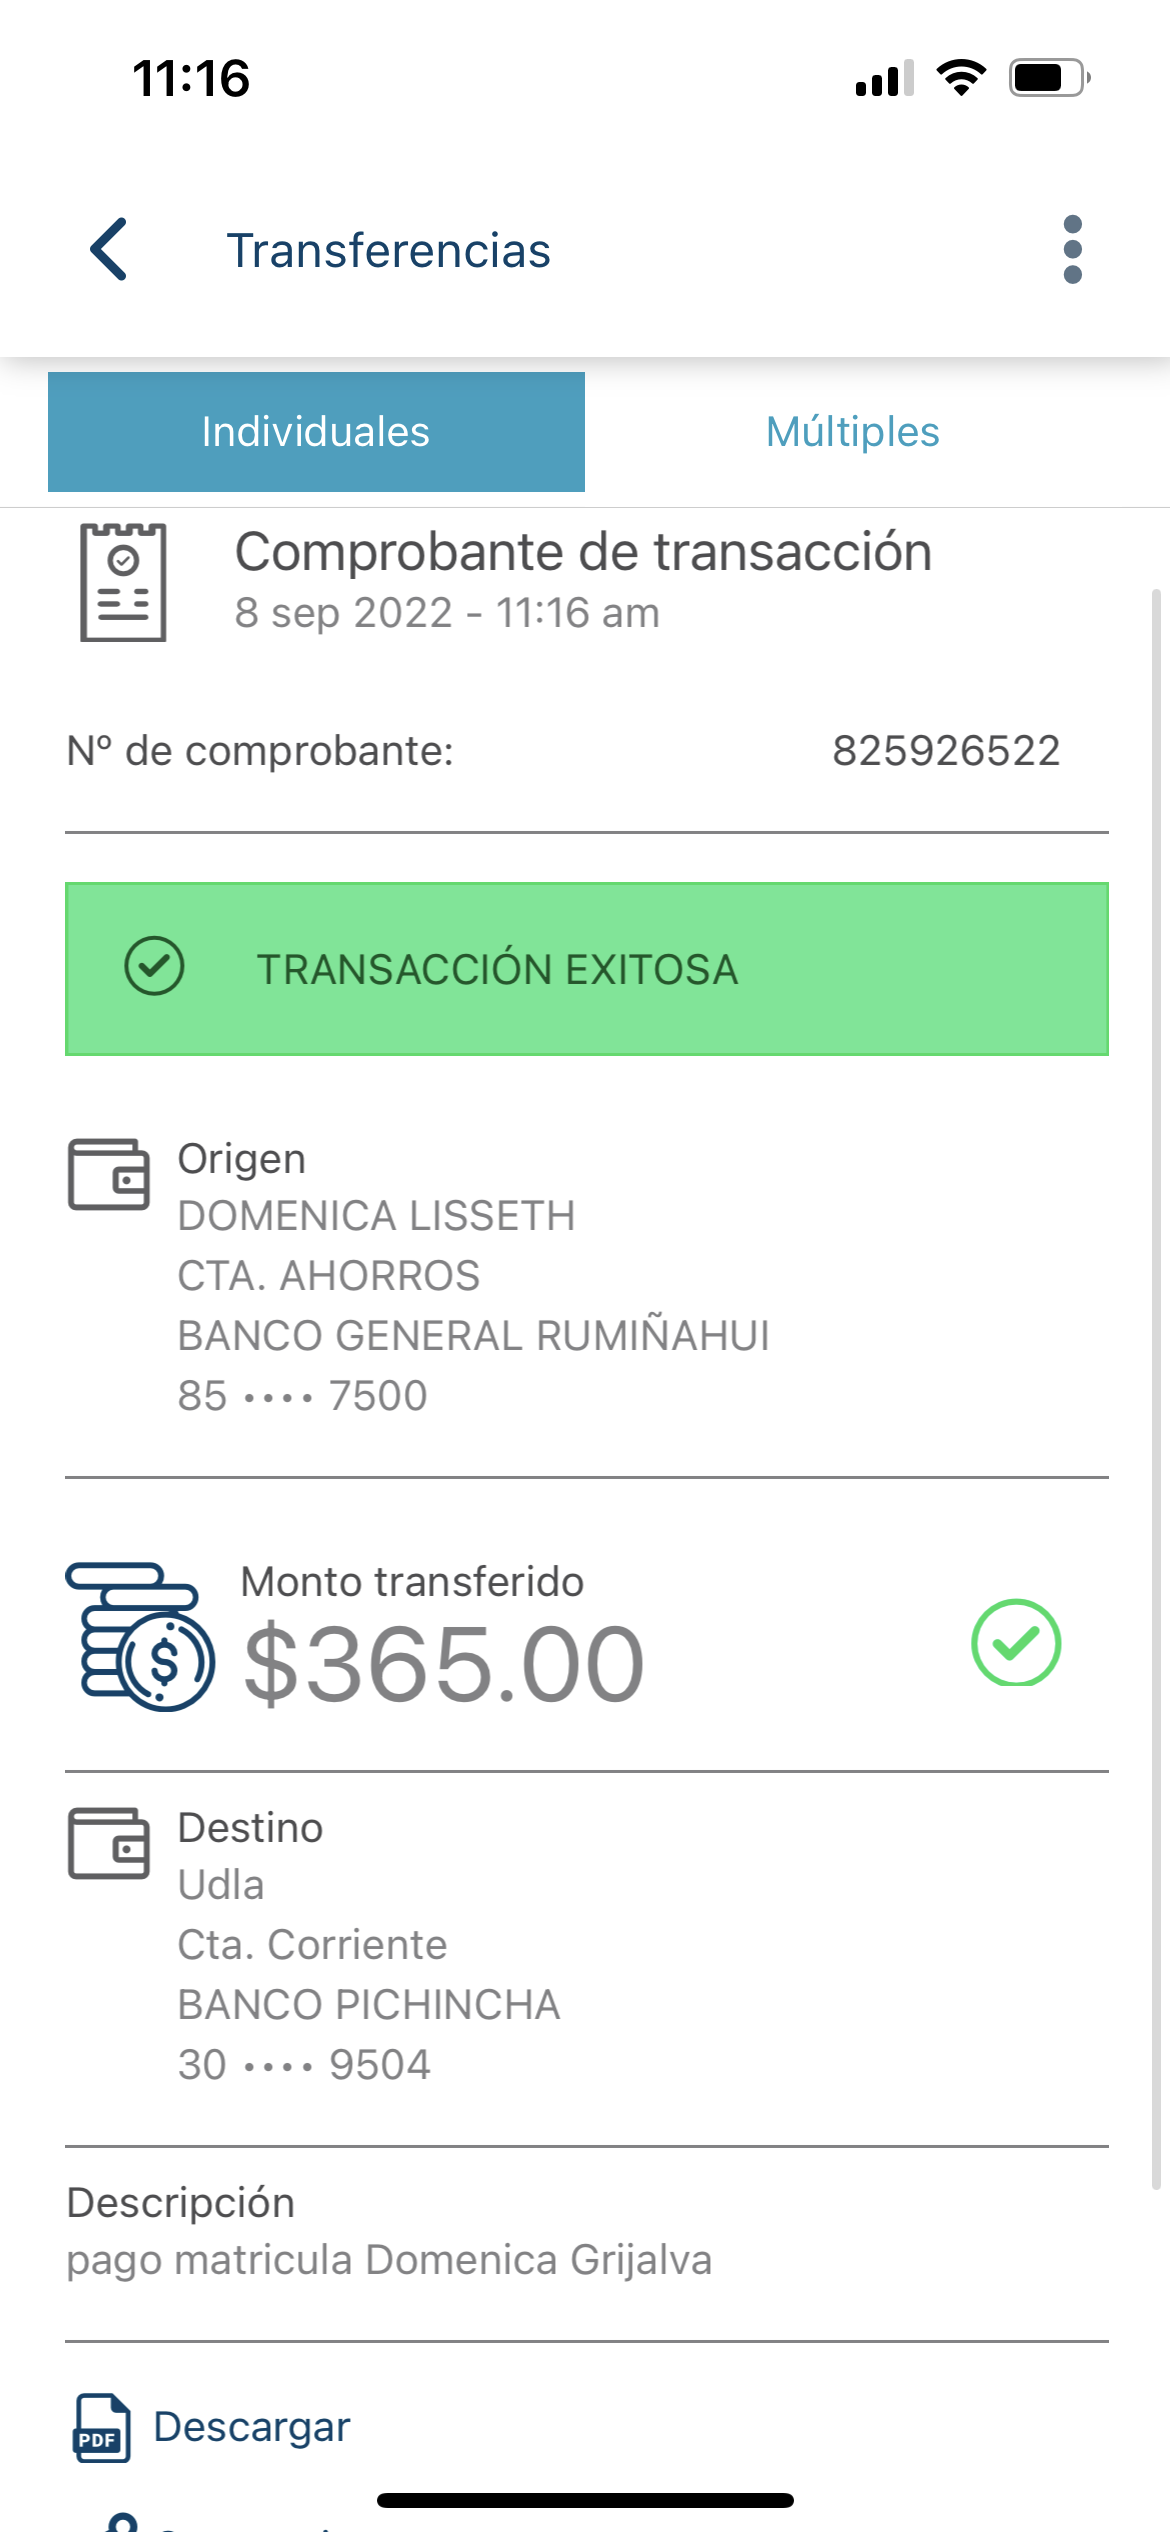Tap the Transferencias header title

click(x=388, y=250)
